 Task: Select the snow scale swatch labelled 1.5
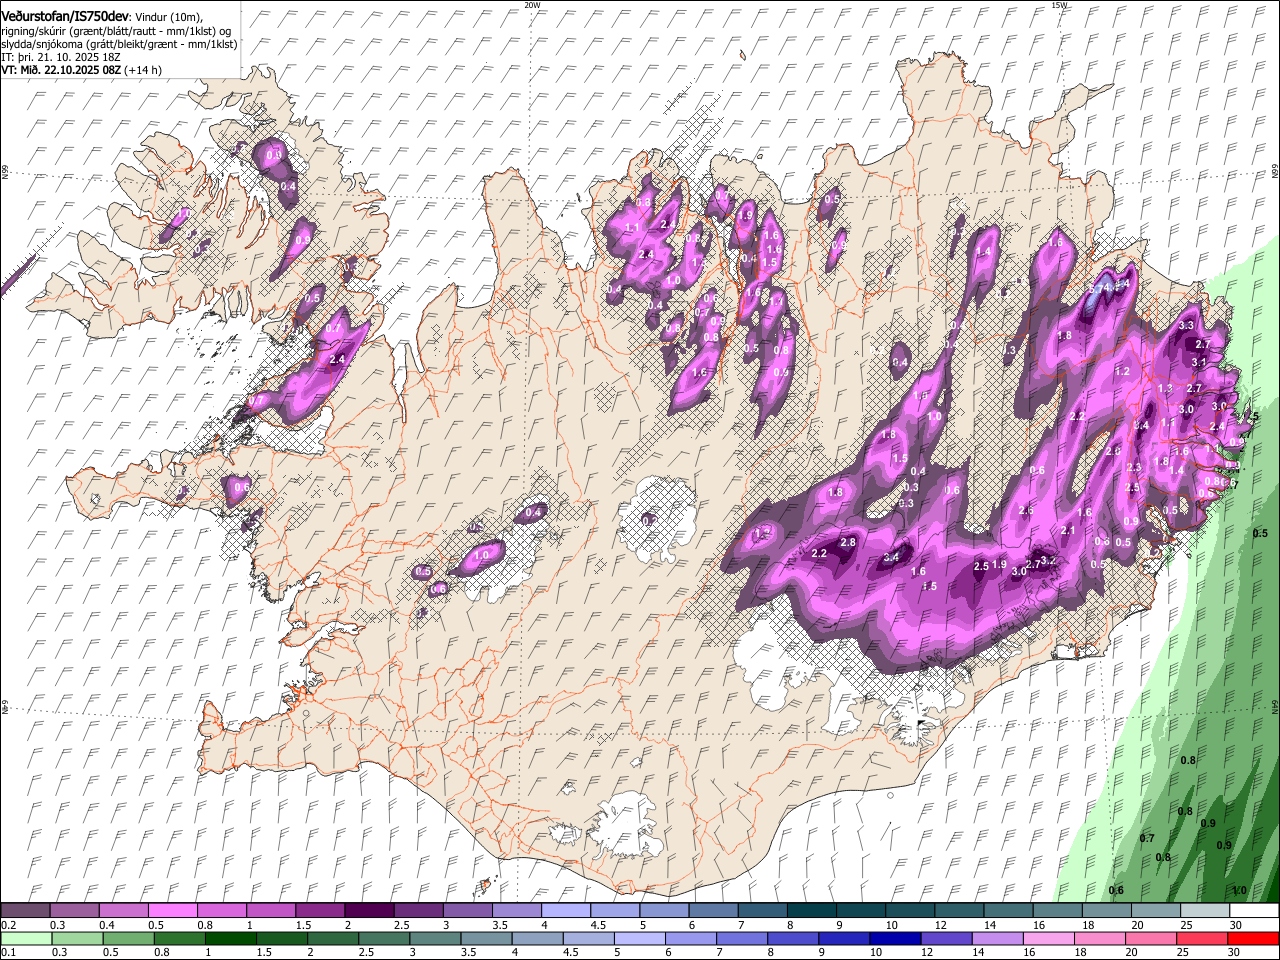319,911
